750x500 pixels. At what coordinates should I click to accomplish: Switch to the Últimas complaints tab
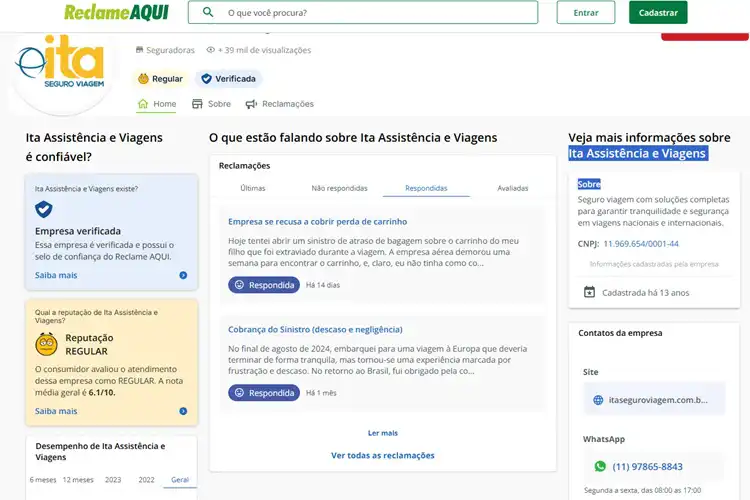tap(253, 188)
